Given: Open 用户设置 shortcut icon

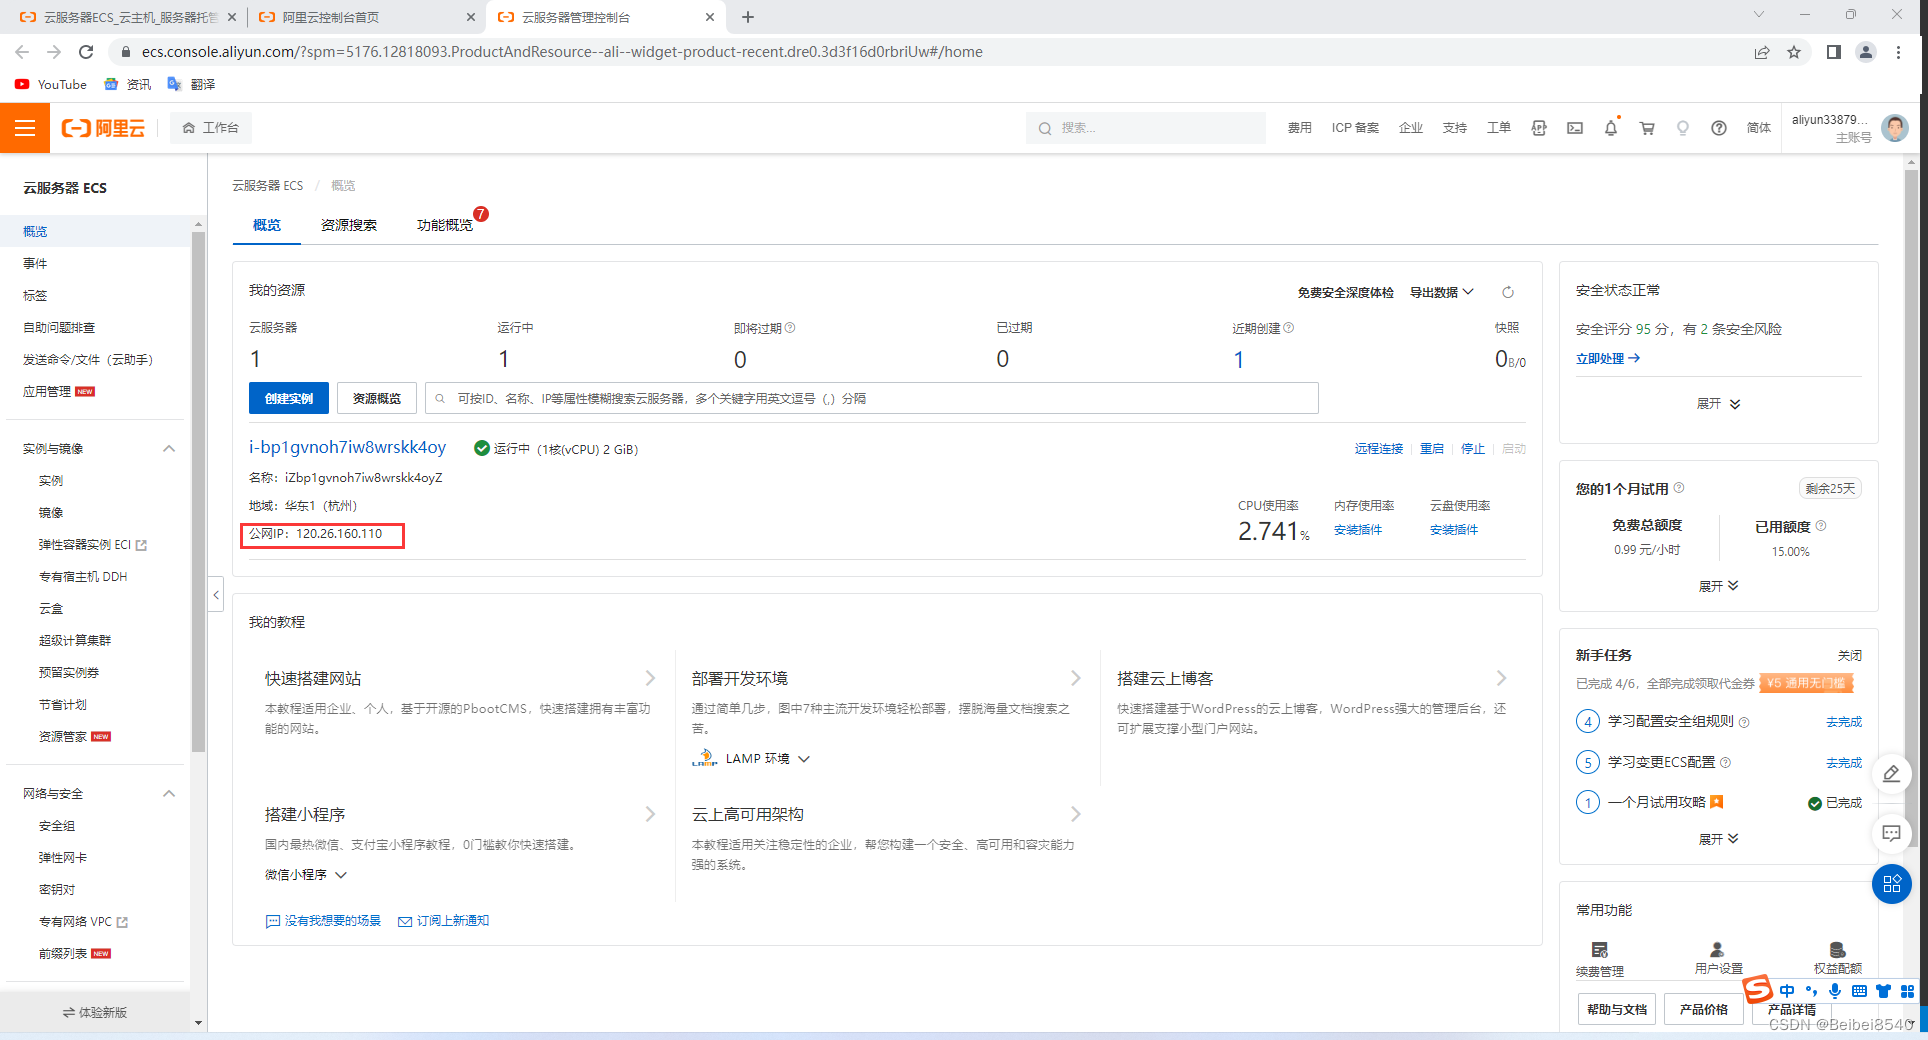Looking at the screenshot, I should 1717,950.
